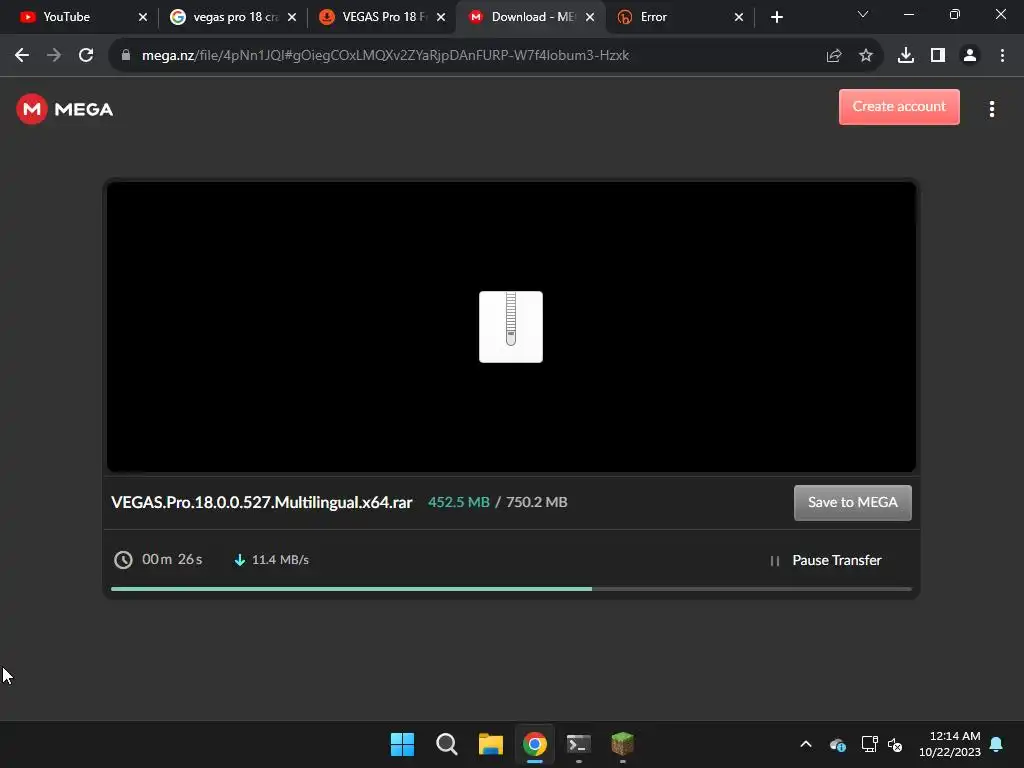Click the 00m 26s remaining time

(x=172, y=560)
